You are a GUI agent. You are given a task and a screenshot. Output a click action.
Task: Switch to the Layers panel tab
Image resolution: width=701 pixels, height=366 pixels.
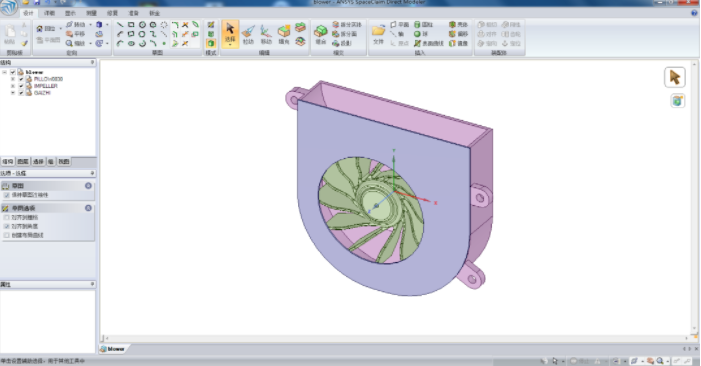tap(23, 161)
